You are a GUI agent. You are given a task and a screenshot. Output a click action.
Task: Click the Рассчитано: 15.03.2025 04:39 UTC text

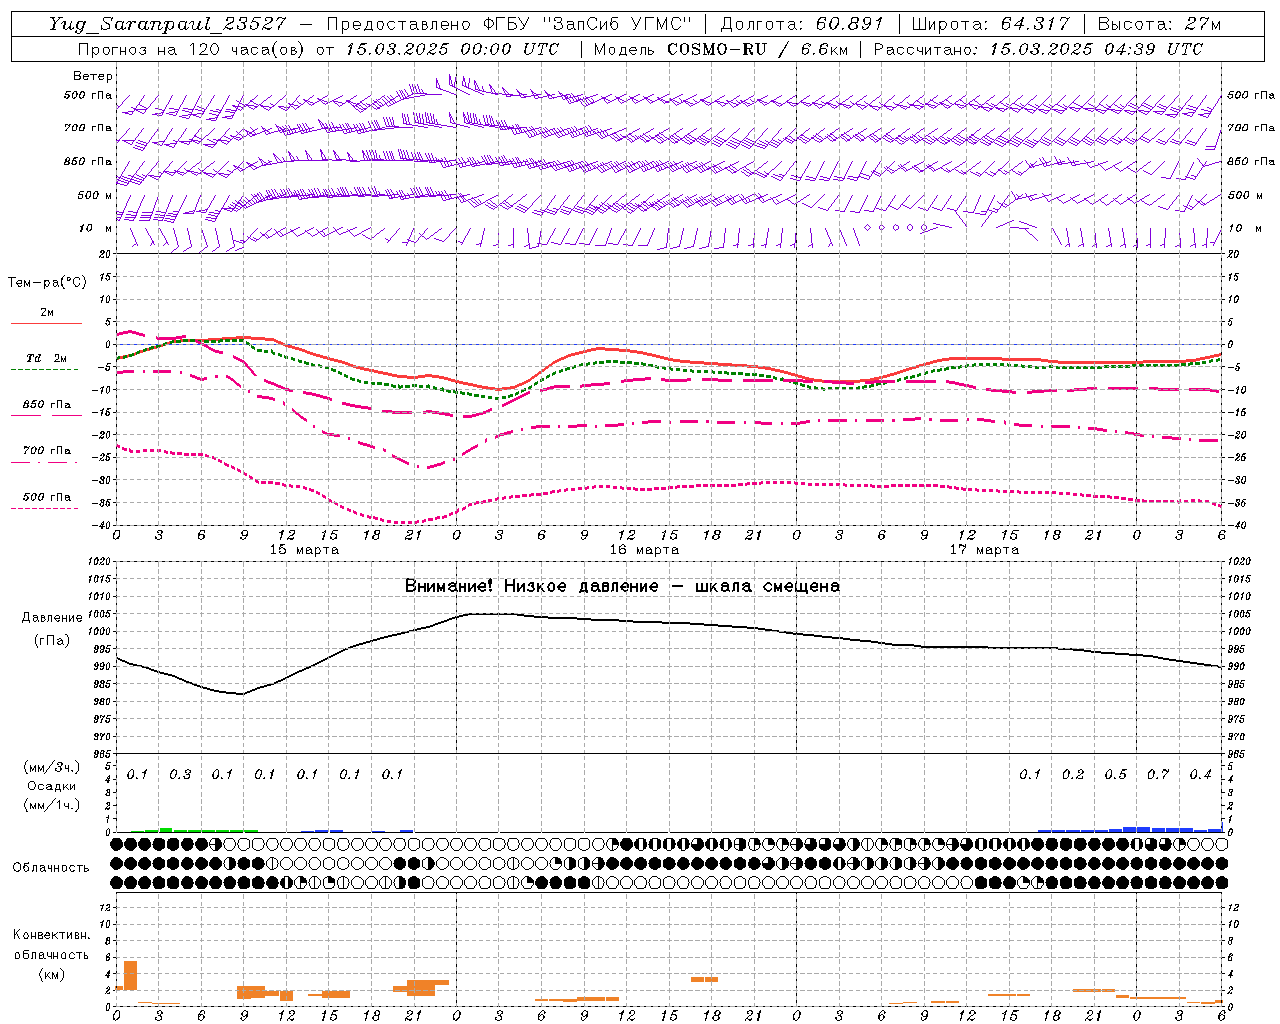pos(1038,49)
